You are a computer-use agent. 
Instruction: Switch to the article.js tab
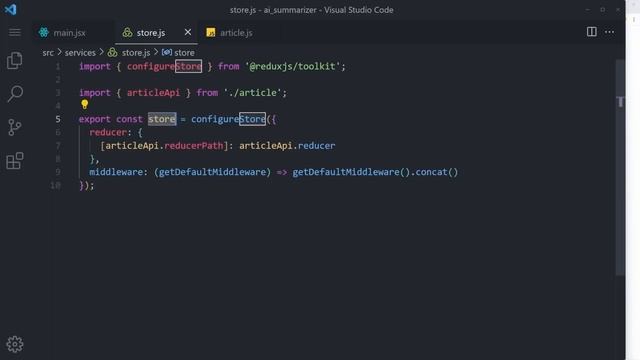tap(236, 33)
